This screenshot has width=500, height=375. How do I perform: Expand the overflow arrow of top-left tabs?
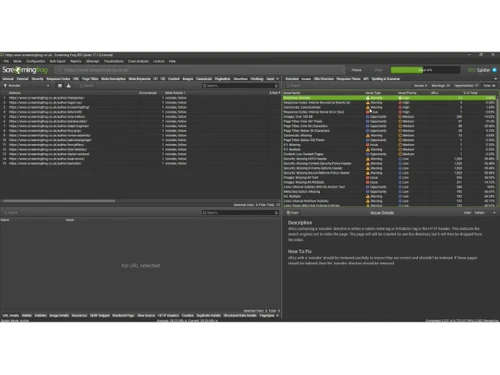tap(277, 79)
